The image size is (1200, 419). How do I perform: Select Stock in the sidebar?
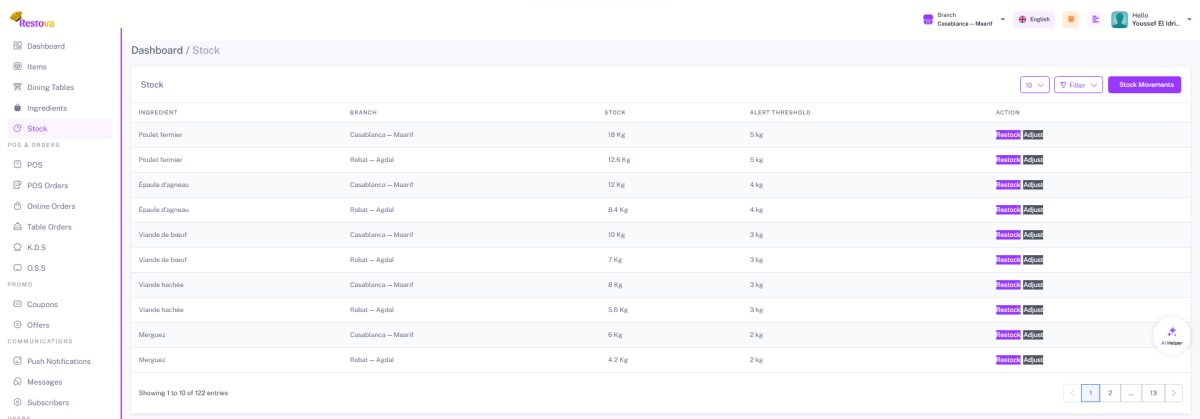pos(59,128)
